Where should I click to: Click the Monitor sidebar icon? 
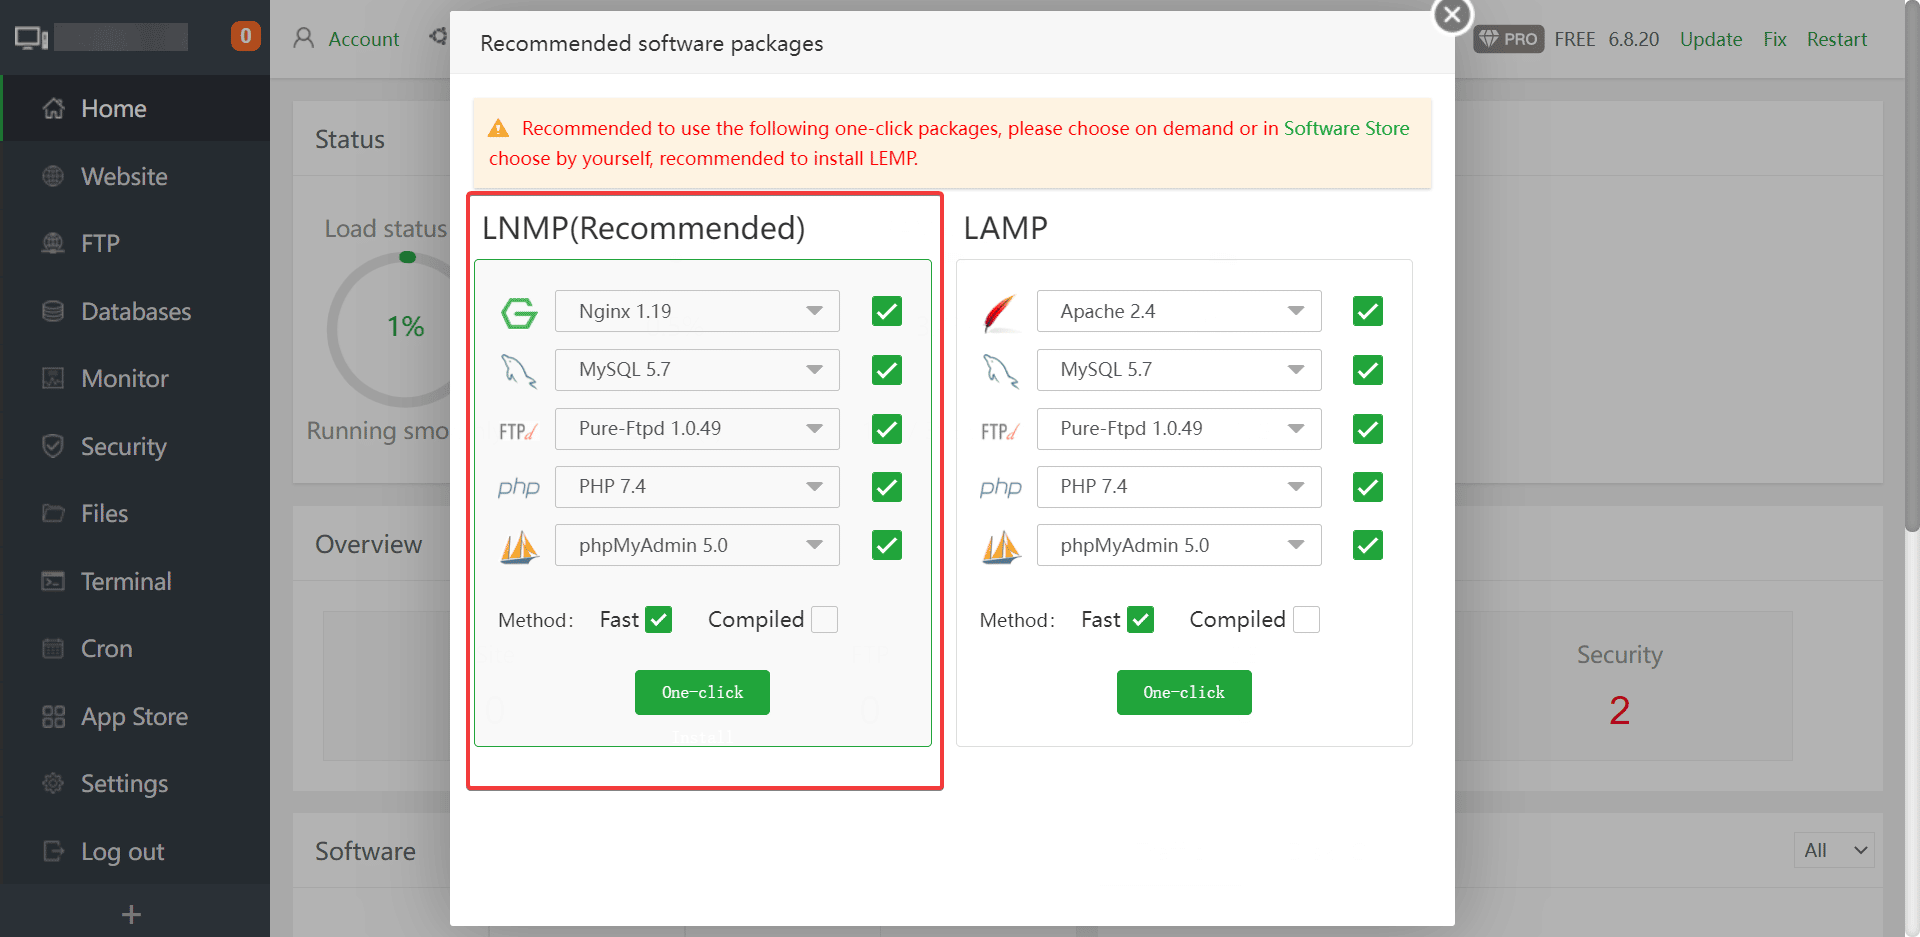(53, 378)
